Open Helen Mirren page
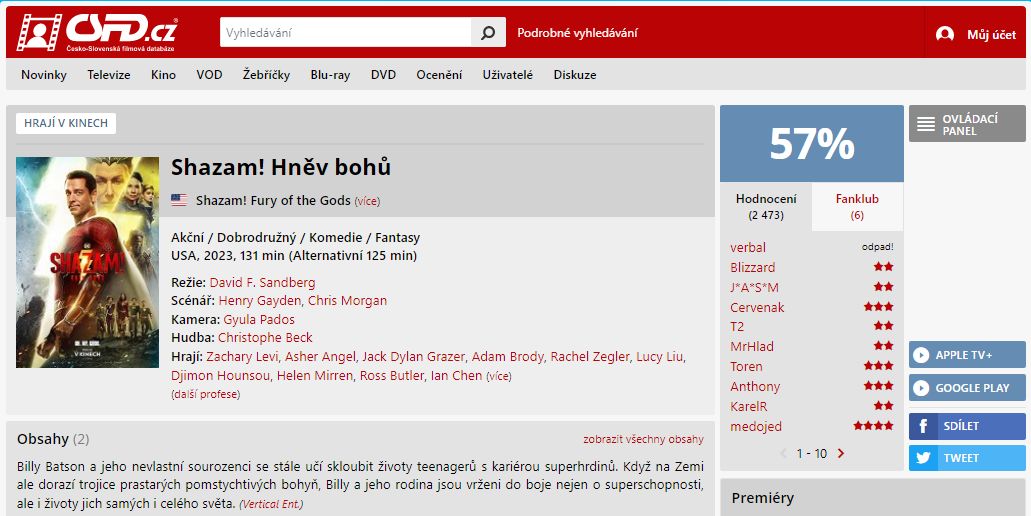Viewport: 1031px width, 516px height. tap(314, 376)
